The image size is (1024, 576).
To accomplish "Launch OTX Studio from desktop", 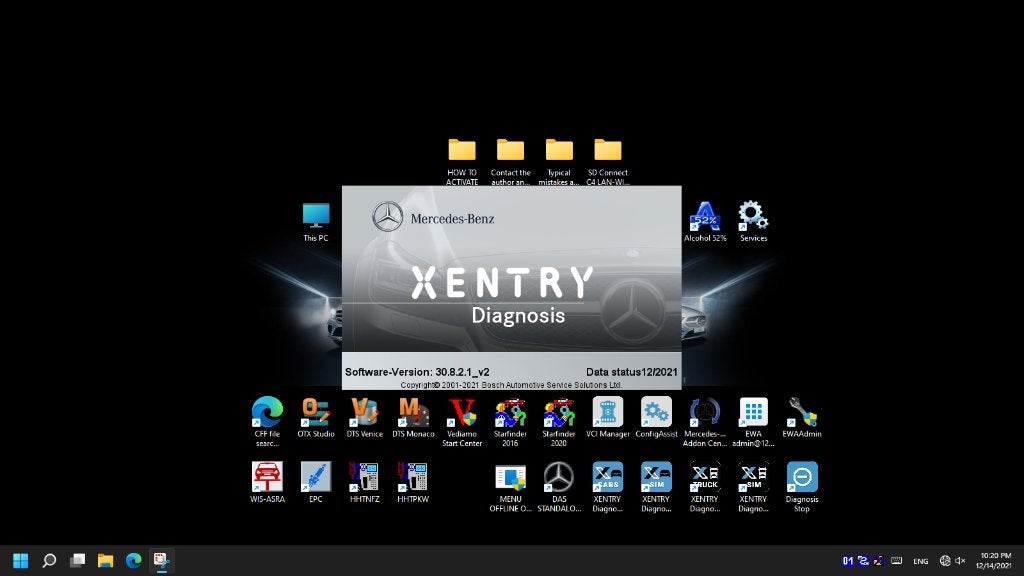I will click(x=315, y=417).
